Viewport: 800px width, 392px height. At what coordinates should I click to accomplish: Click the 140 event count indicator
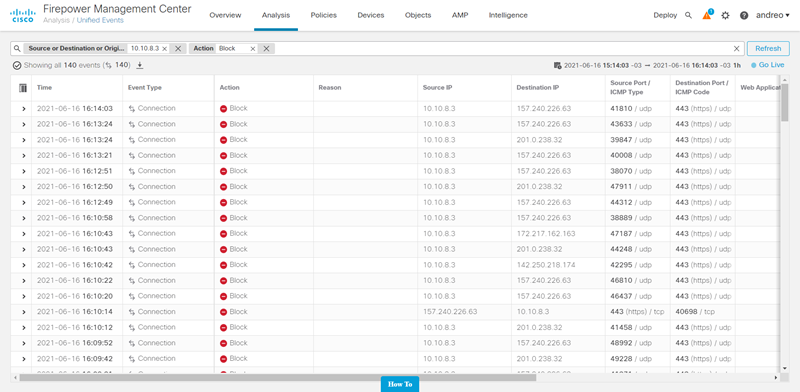(x=117, y=65)
